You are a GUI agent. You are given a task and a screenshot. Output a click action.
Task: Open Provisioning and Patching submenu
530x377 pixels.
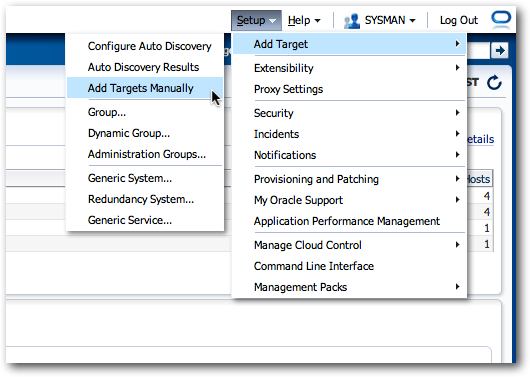[x=350, y=179]
